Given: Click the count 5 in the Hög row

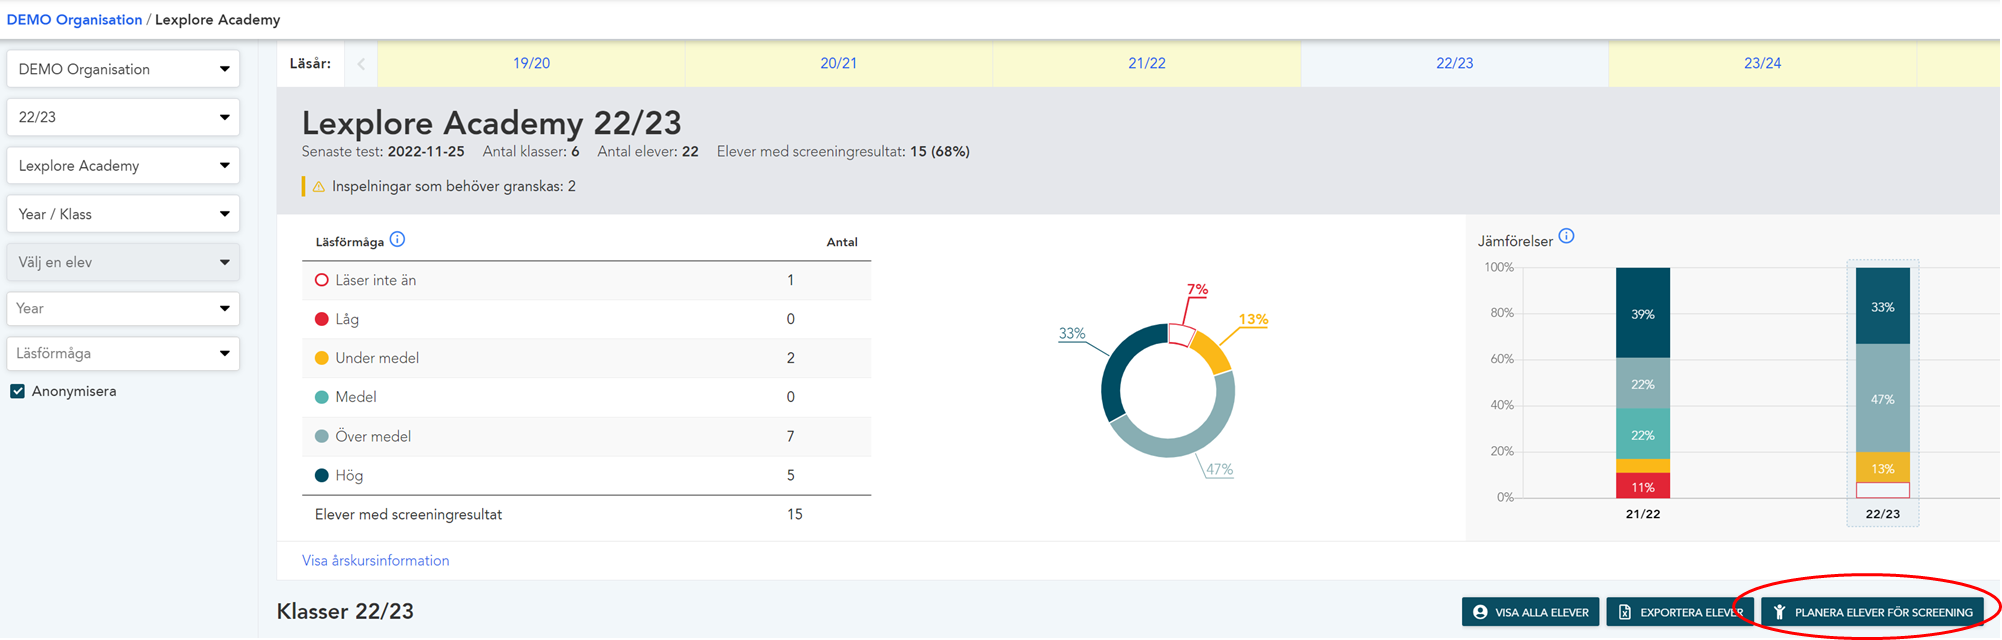Looking at the screenshot, I should (790, 475).
